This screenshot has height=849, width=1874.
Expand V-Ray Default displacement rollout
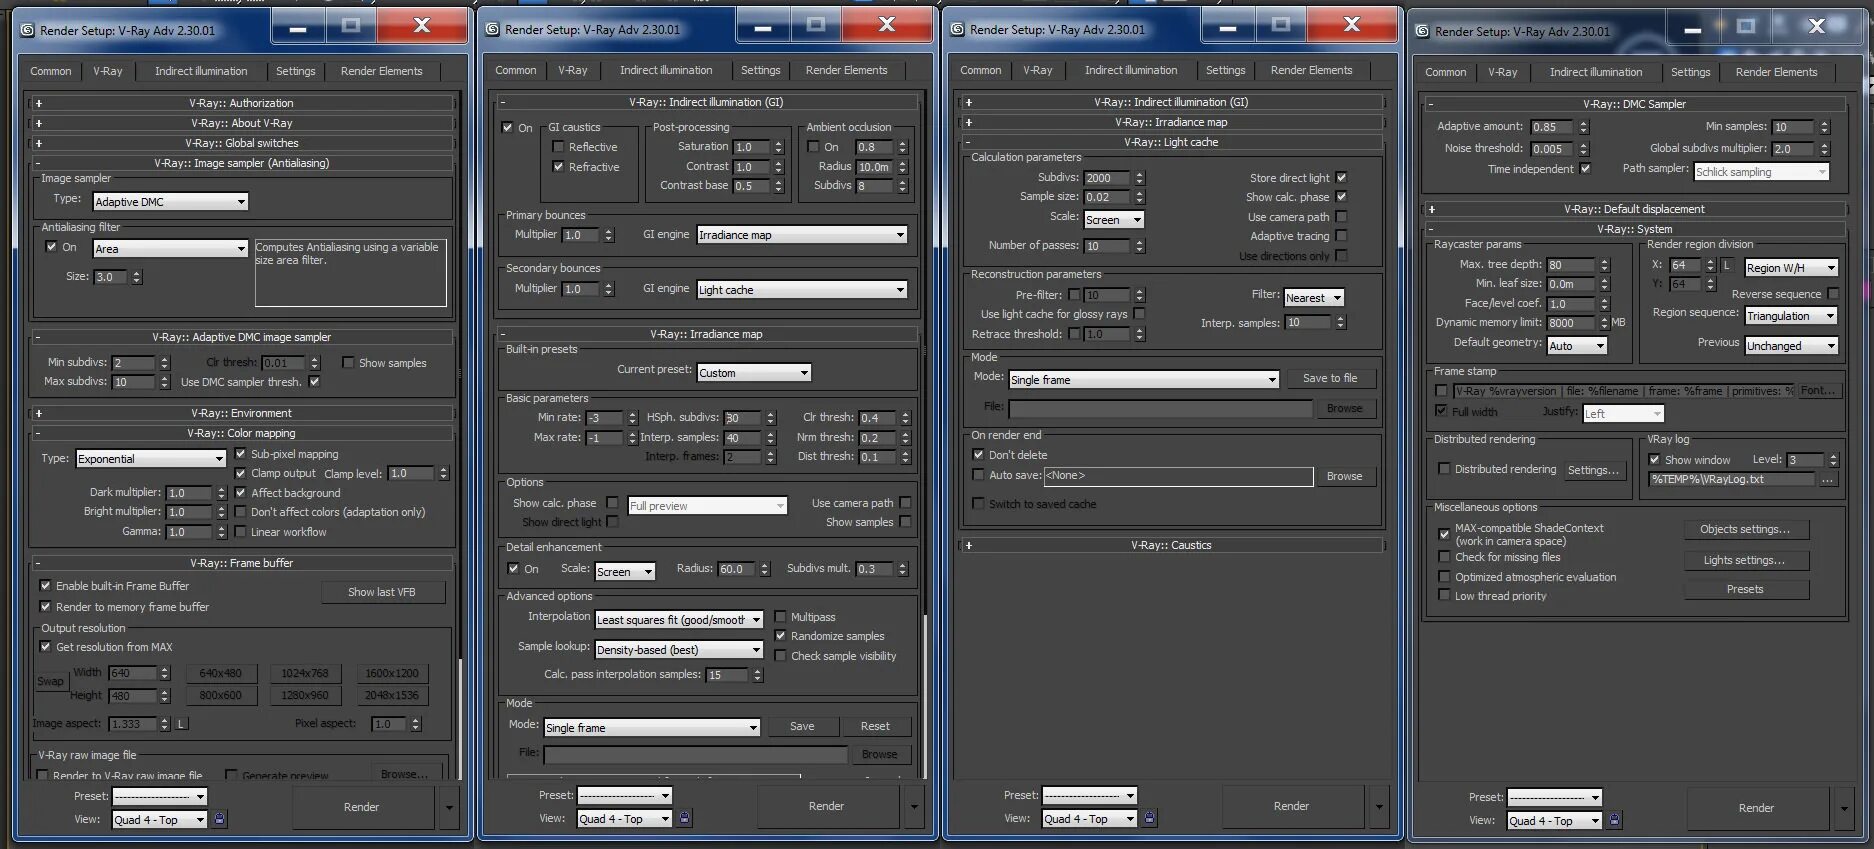point(1634,209)
